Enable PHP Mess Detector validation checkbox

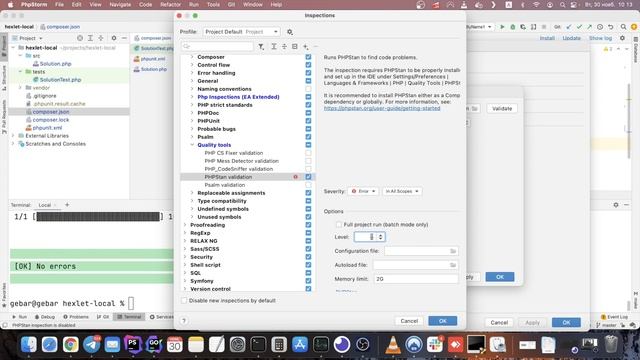(x=308, y=161)
